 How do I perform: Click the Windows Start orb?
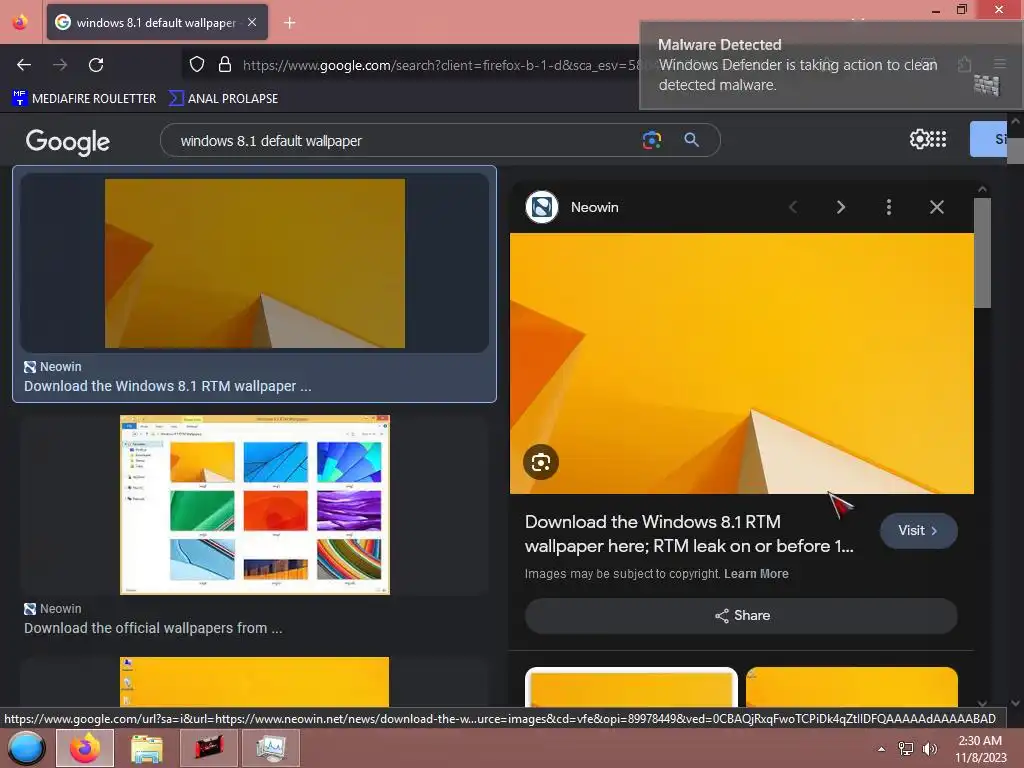click(26, 748)
